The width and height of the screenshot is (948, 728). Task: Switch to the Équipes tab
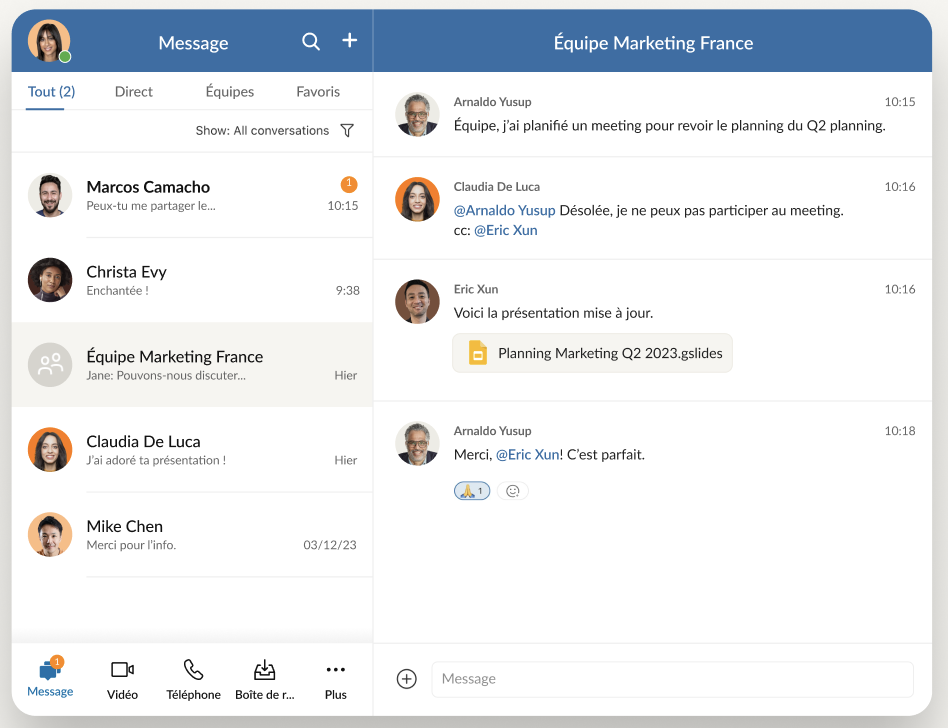tap(229, 92)
